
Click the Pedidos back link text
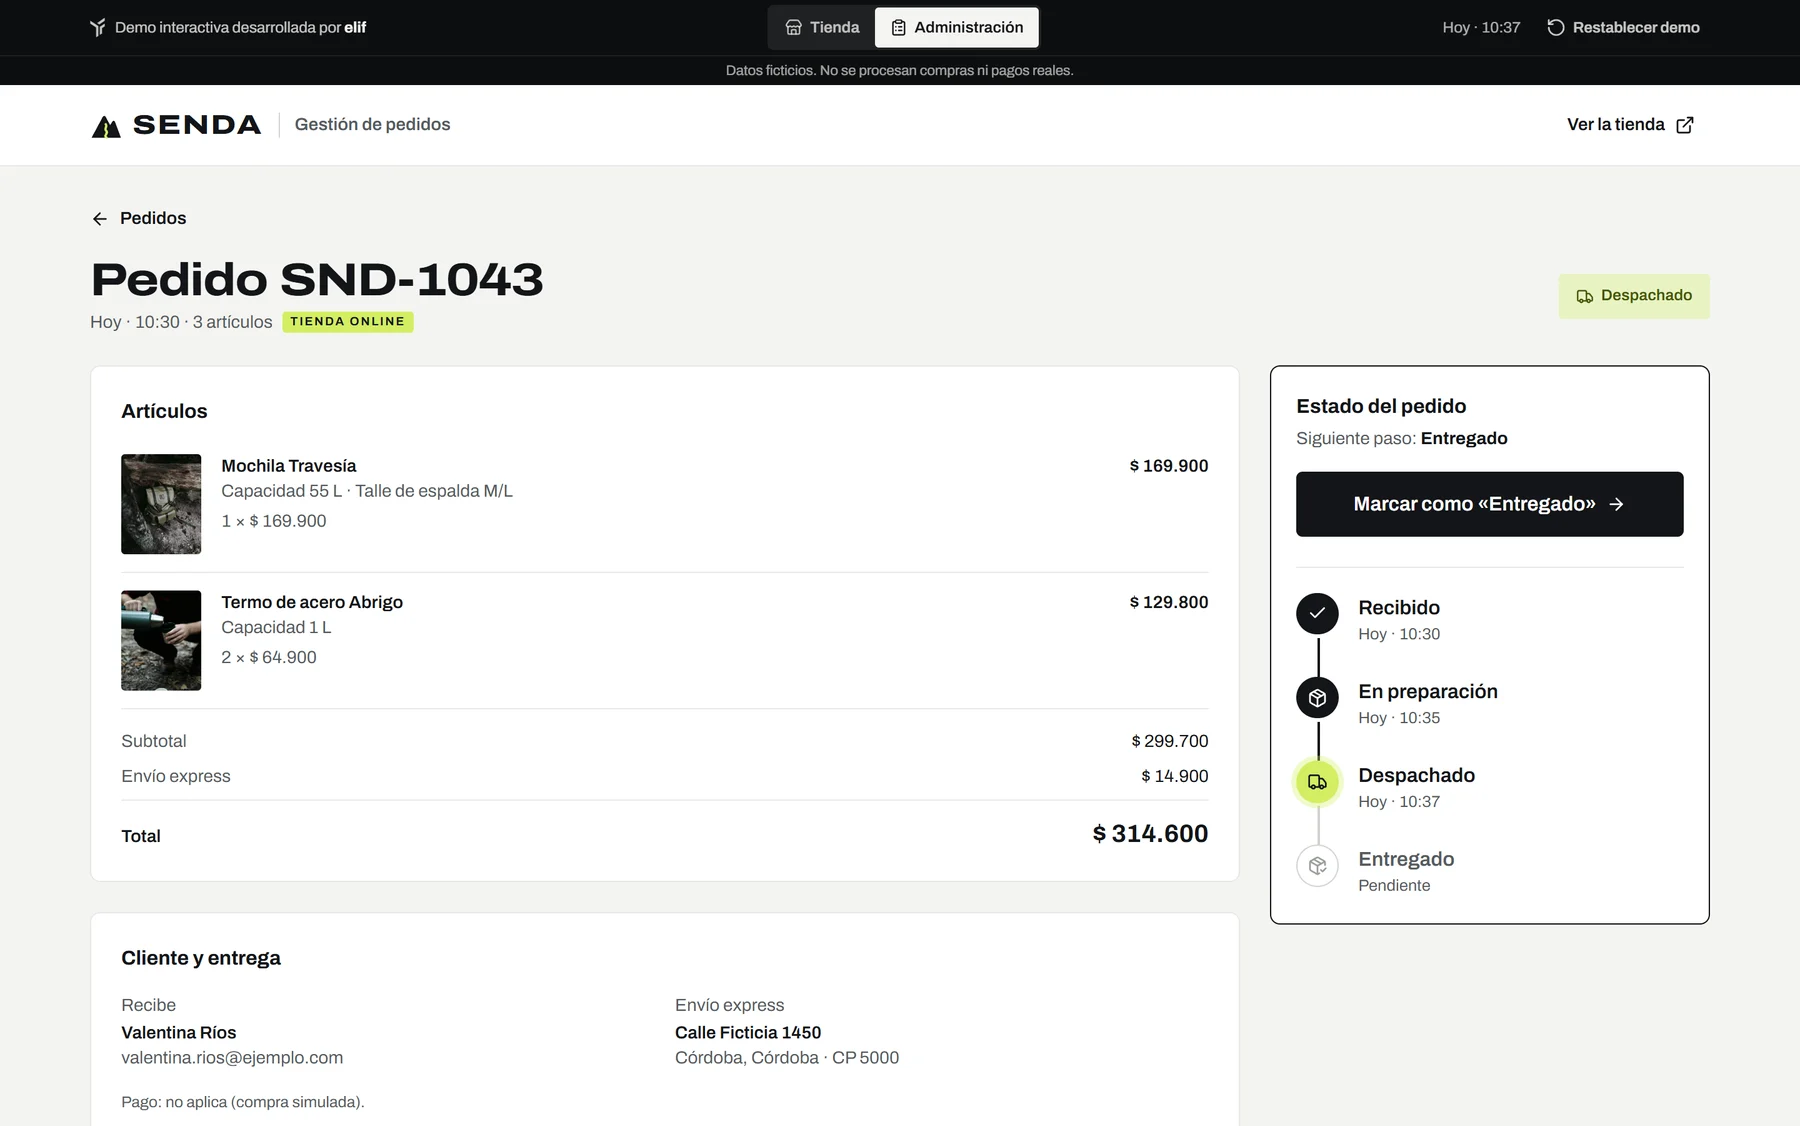tap(153, 218)
